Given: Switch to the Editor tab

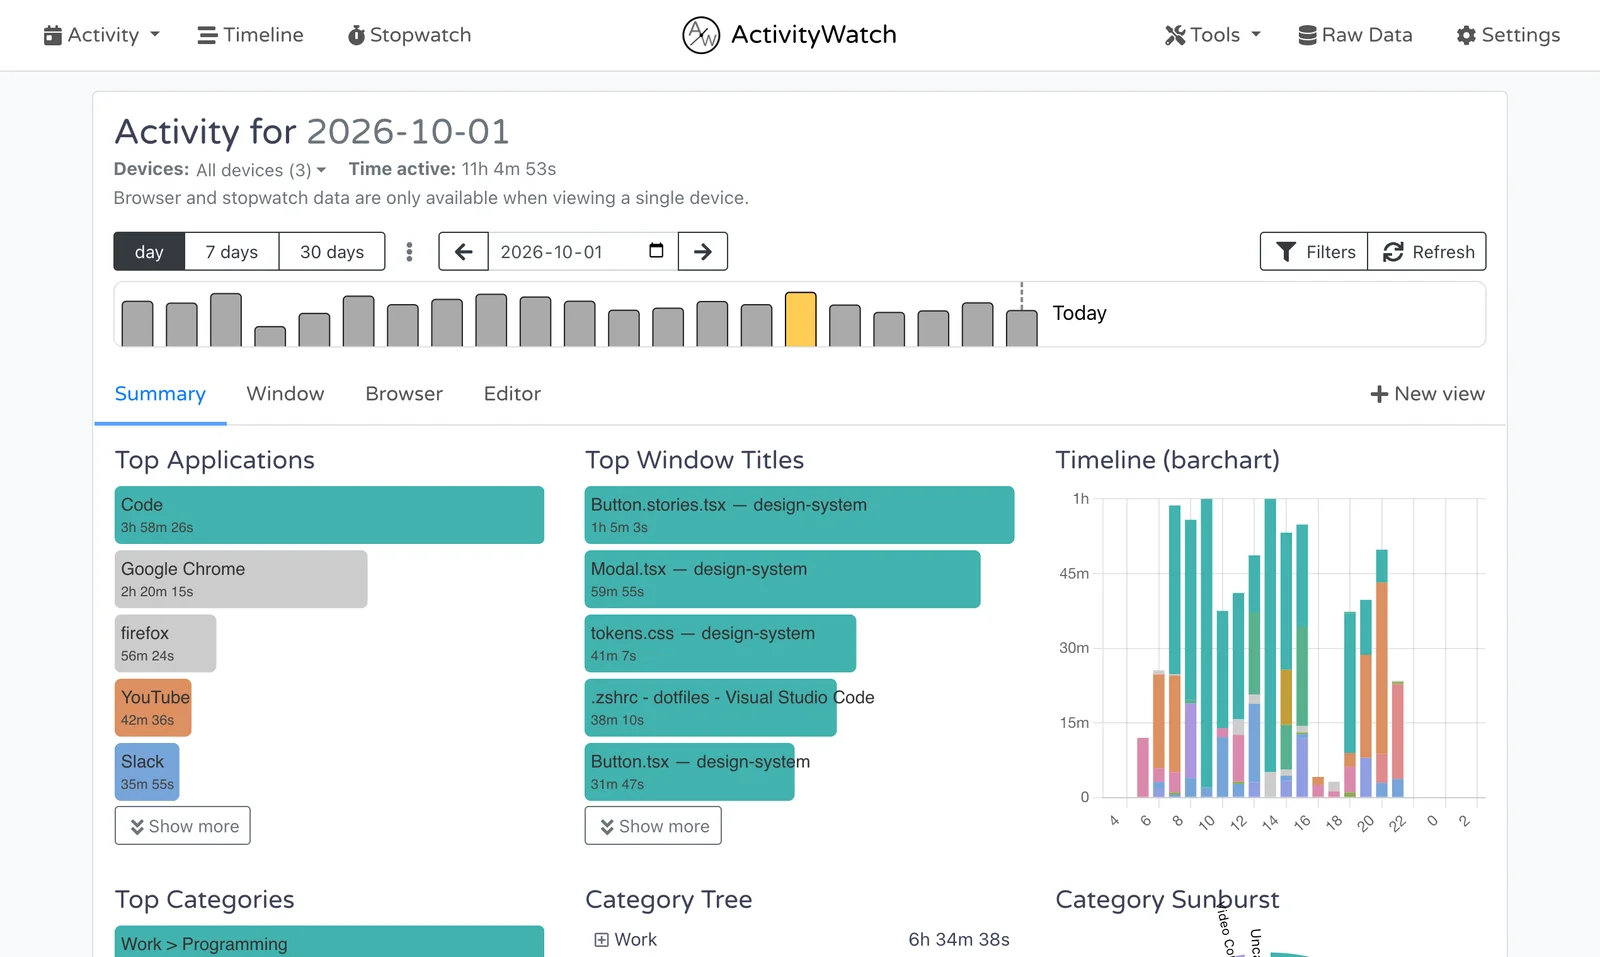Looking at the screenshot, I should (x=512, y=394).
